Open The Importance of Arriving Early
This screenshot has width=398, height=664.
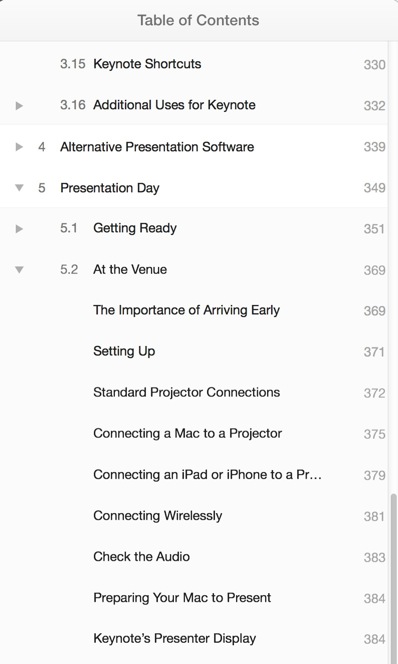186,310
